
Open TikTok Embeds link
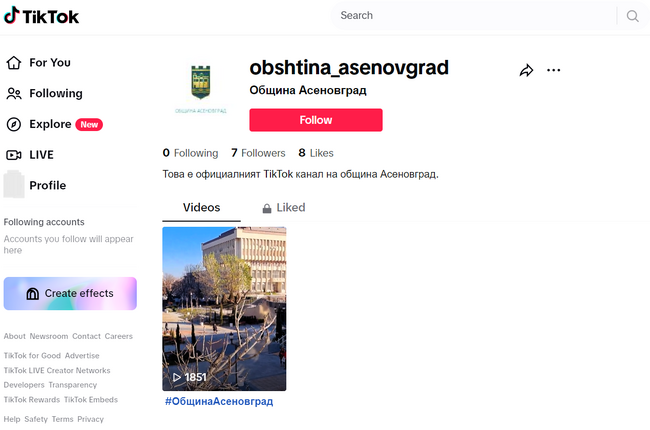91,400
